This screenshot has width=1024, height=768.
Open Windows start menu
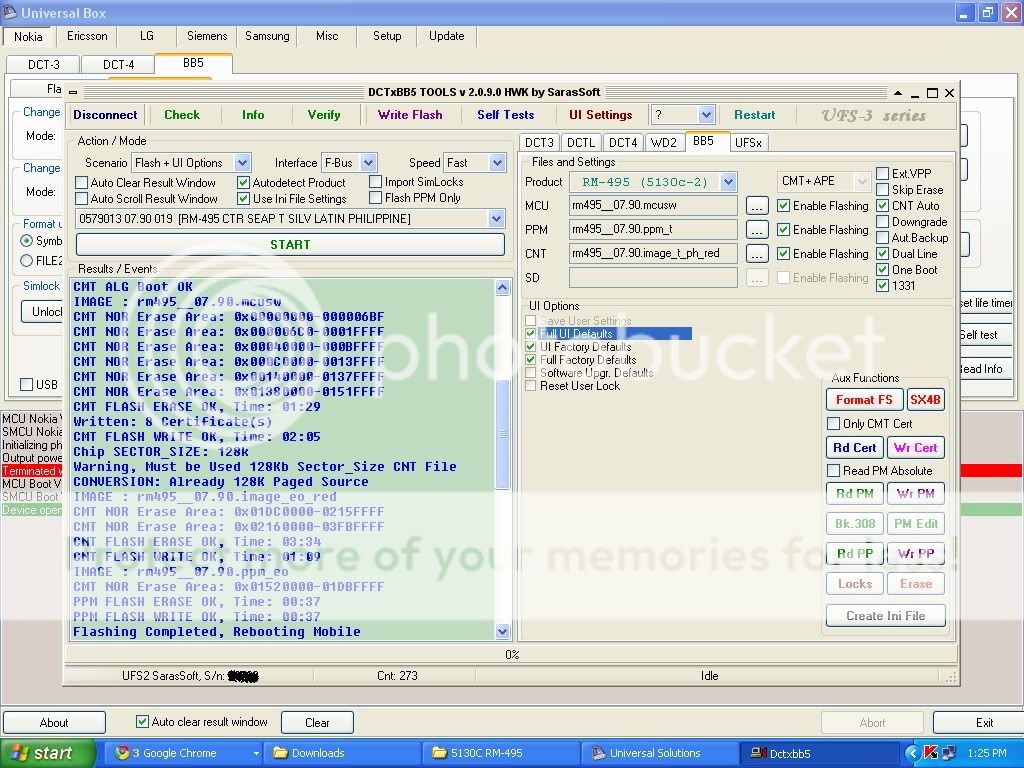(48, 753)
